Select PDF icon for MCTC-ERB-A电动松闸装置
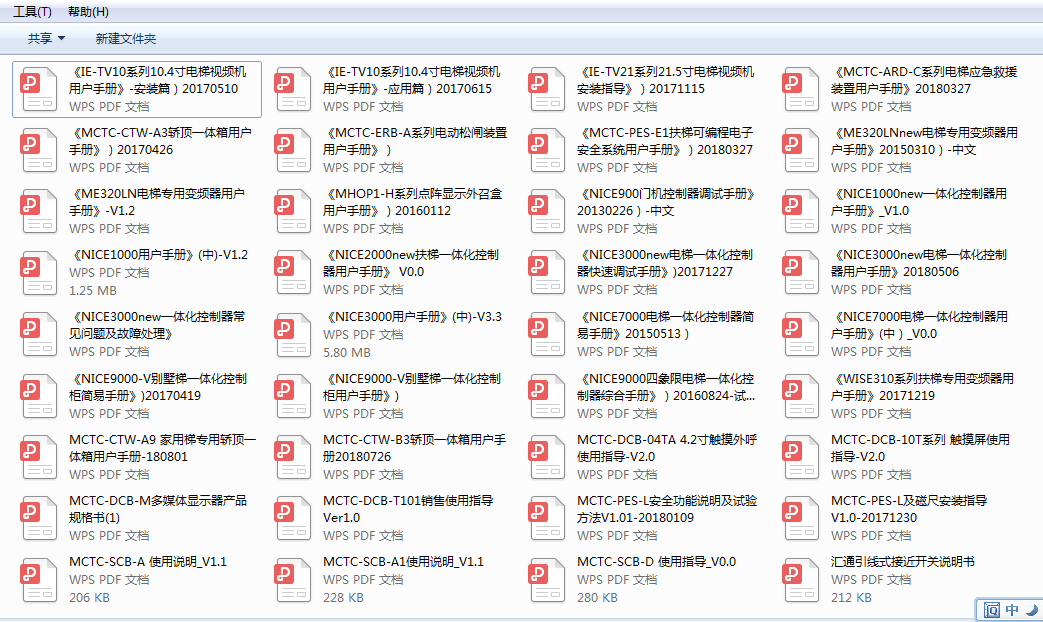 [x=293, y=150]
